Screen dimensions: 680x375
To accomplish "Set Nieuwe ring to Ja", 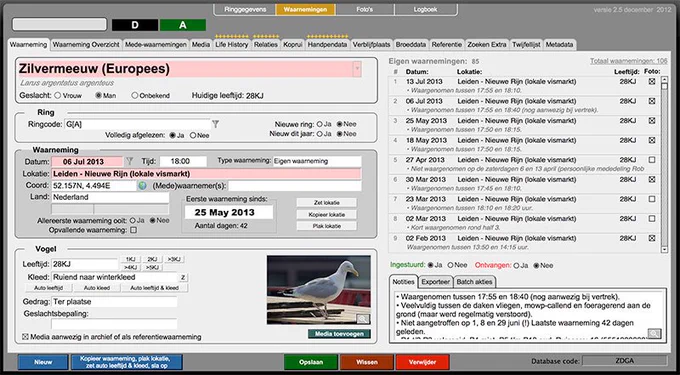I will click(320, 124).
